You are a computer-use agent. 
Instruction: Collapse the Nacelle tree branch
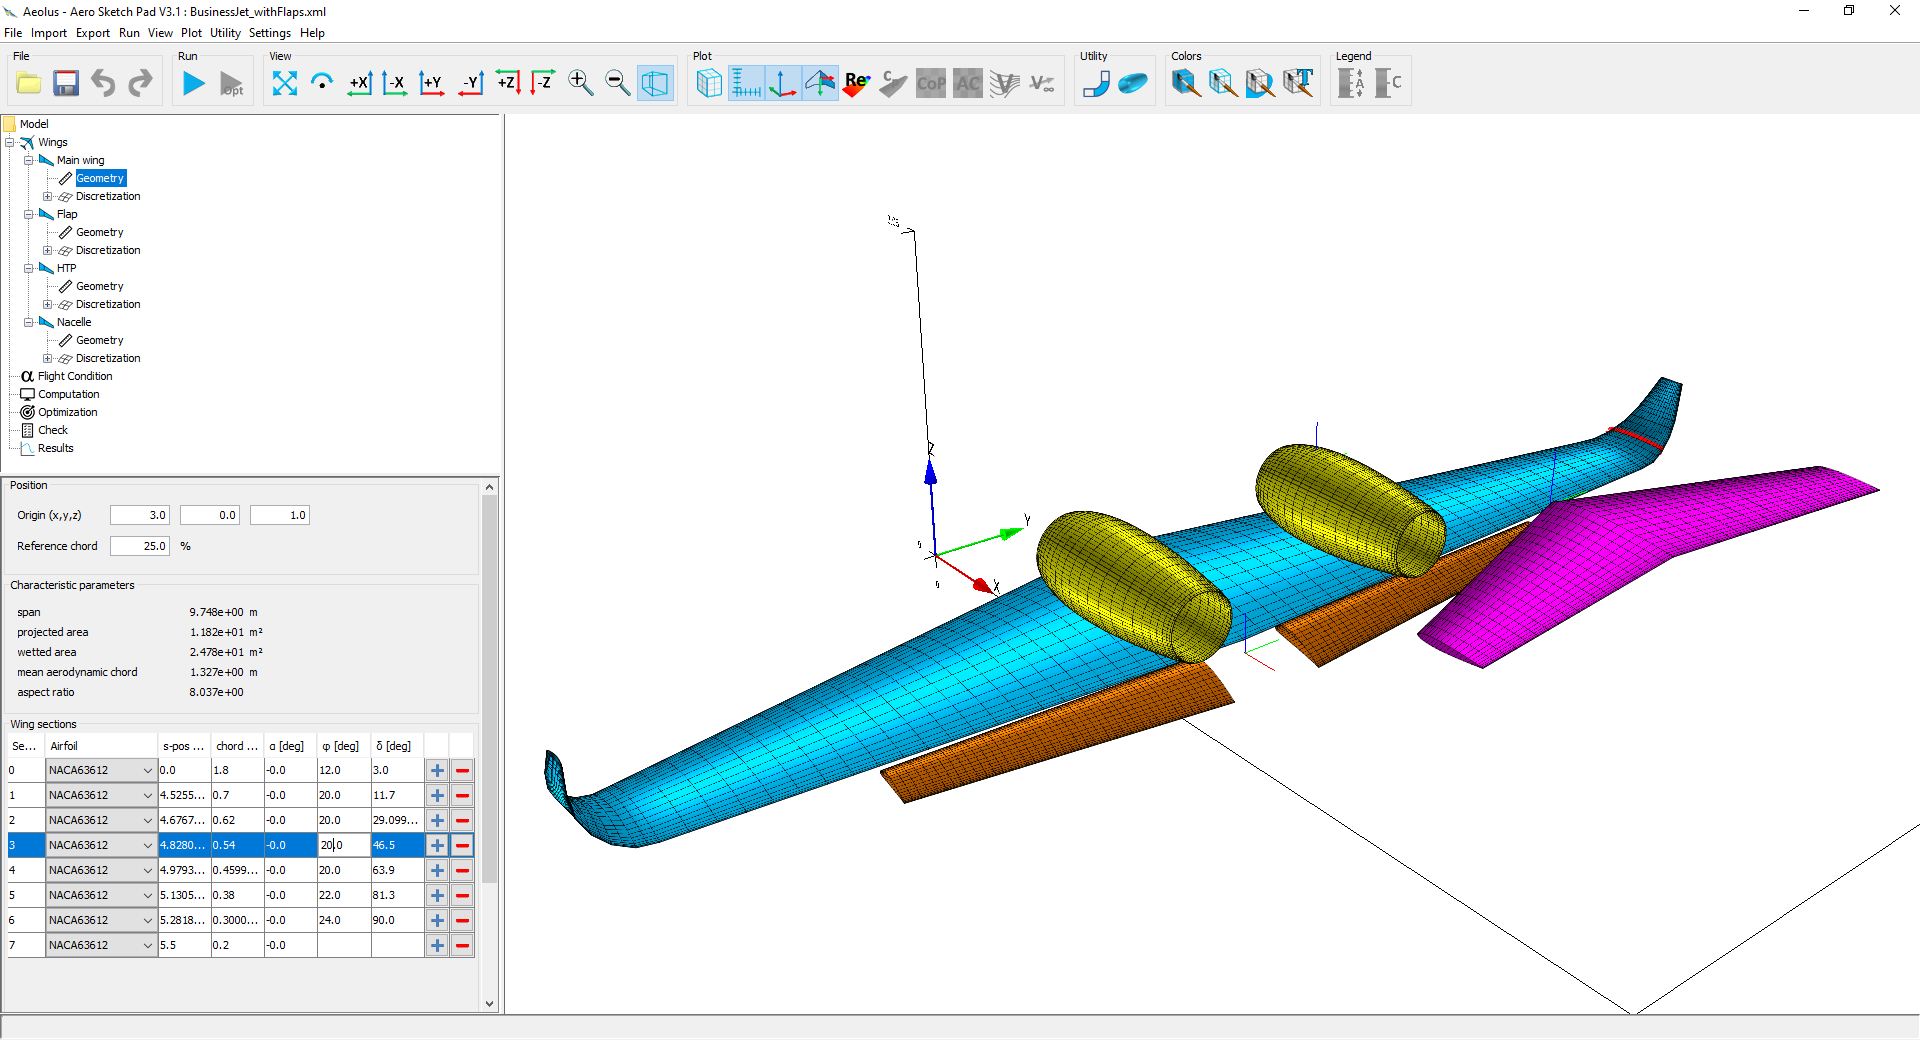29,322
